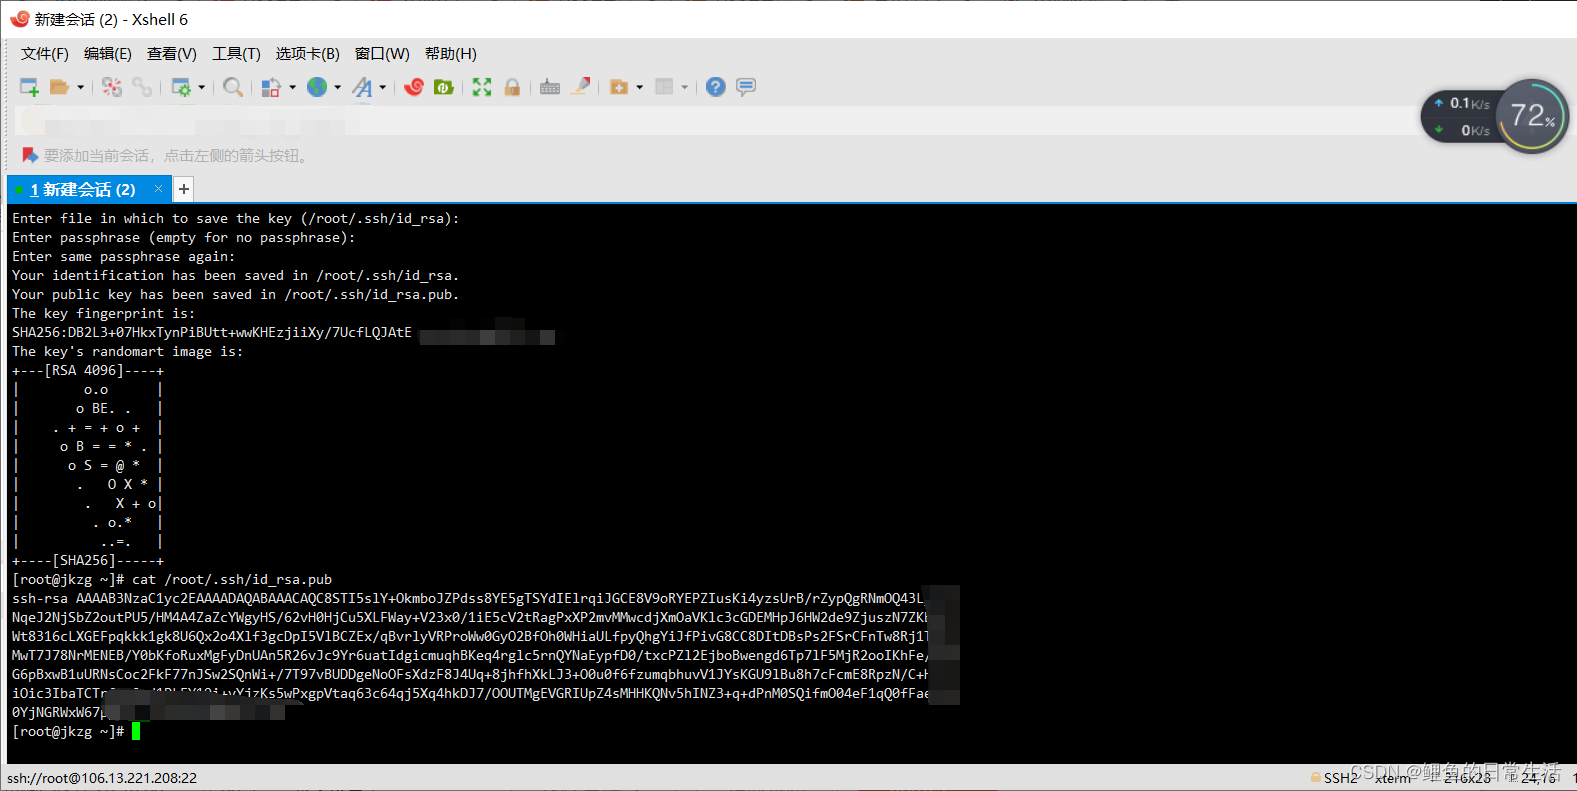
Task: Click the 'Enter file in which to save the key' line
Action: tap(236, 218)
